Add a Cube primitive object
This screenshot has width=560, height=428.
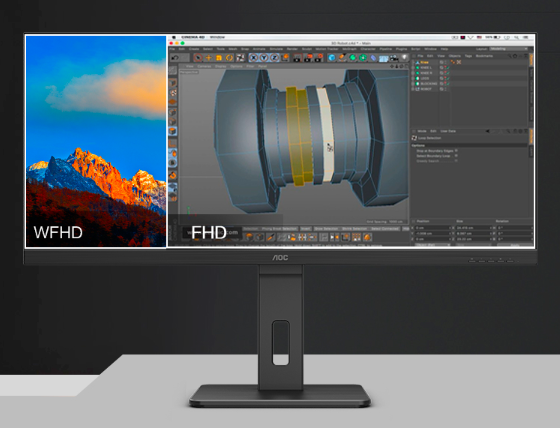click(332, 58)
